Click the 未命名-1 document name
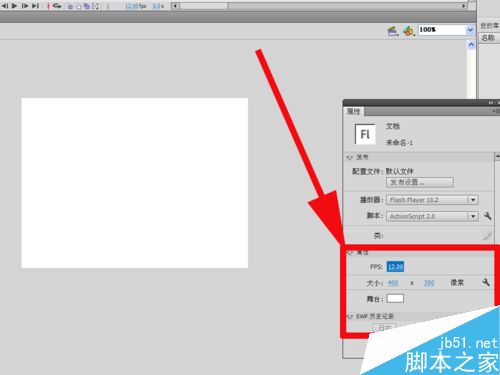Screen dimensions: 500x375 [399, 143]
